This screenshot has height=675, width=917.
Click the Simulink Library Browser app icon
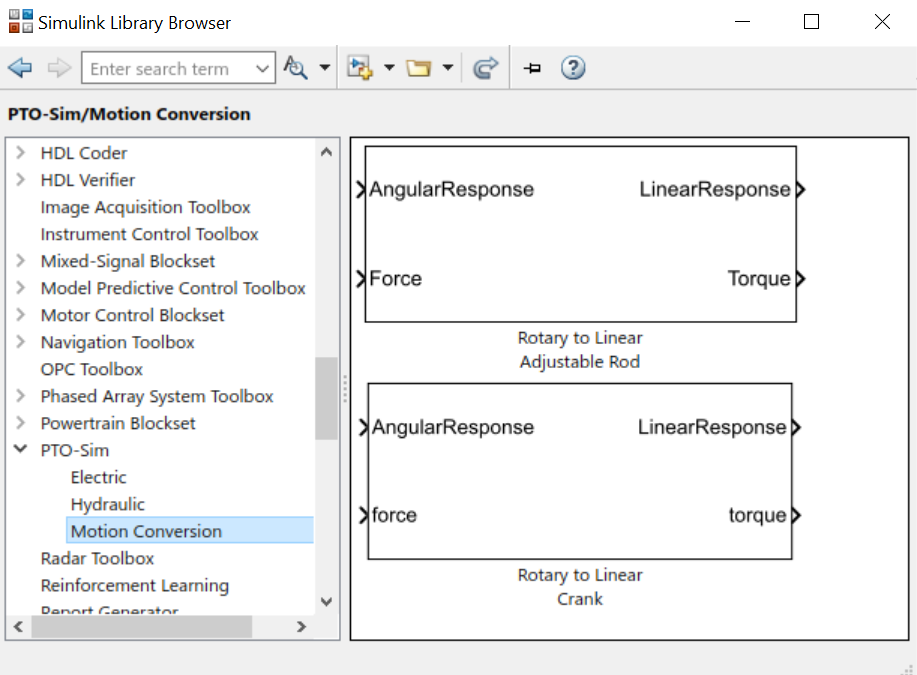click(x=20, y=22)
